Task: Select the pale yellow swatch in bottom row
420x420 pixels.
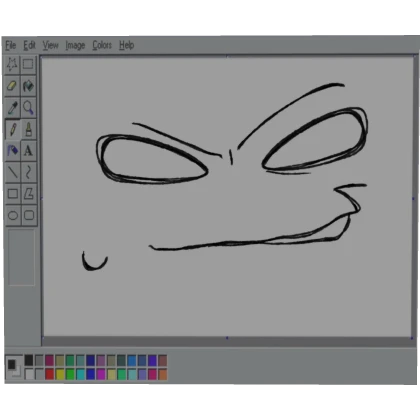Action: tap(111, 374)
